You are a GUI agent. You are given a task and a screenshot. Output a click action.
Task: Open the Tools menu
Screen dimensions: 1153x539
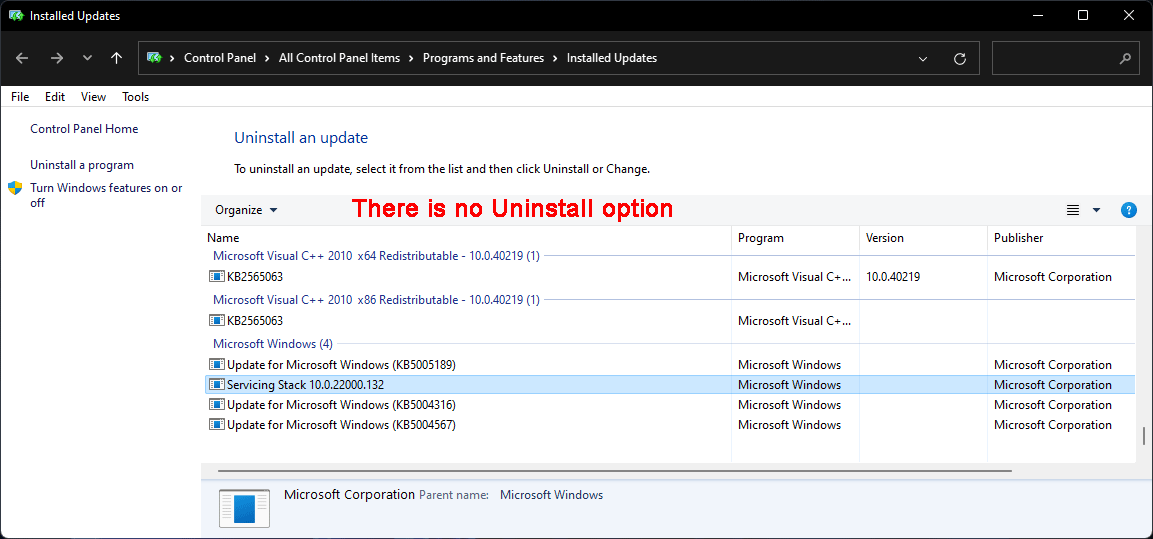[135, 96]
